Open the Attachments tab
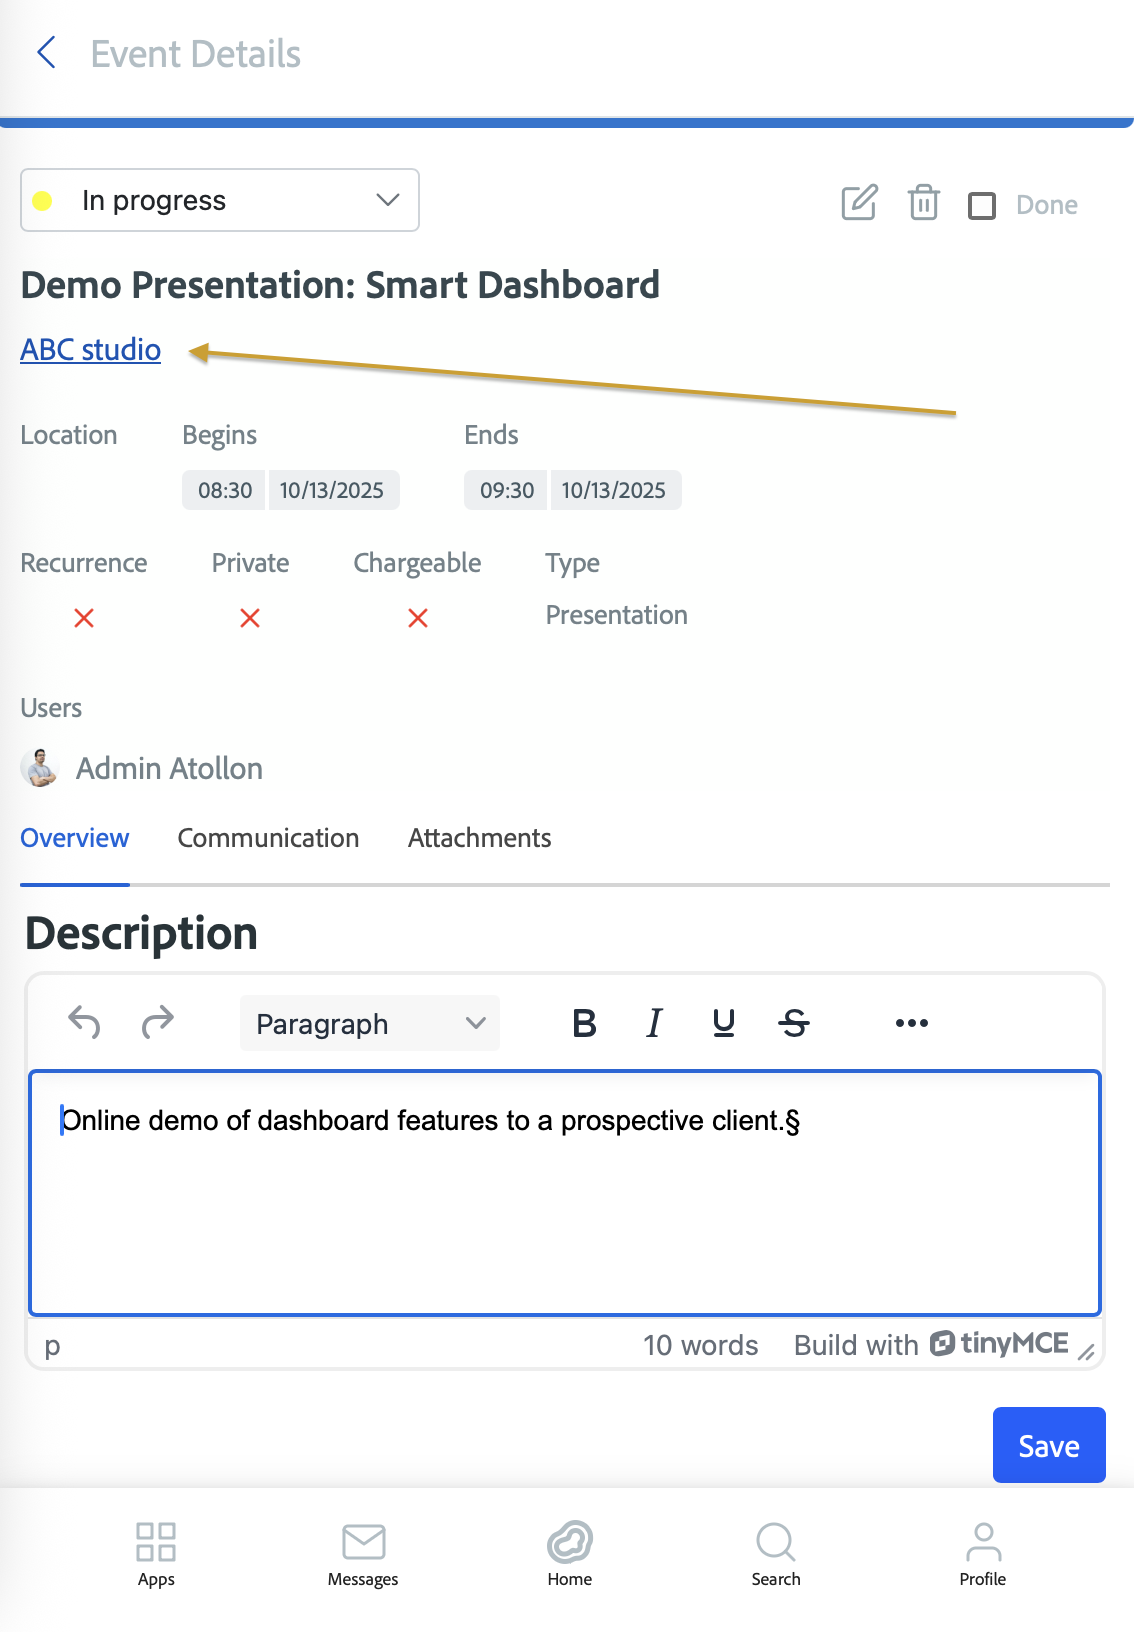 [479, 838]
